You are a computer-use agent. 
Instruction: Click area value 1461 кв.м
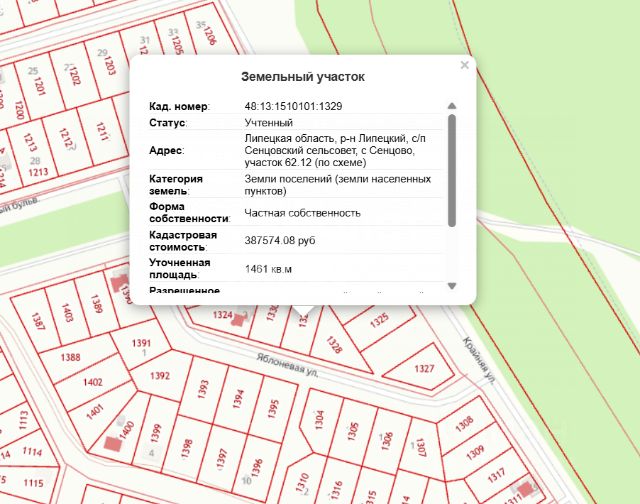click(268, 269)
